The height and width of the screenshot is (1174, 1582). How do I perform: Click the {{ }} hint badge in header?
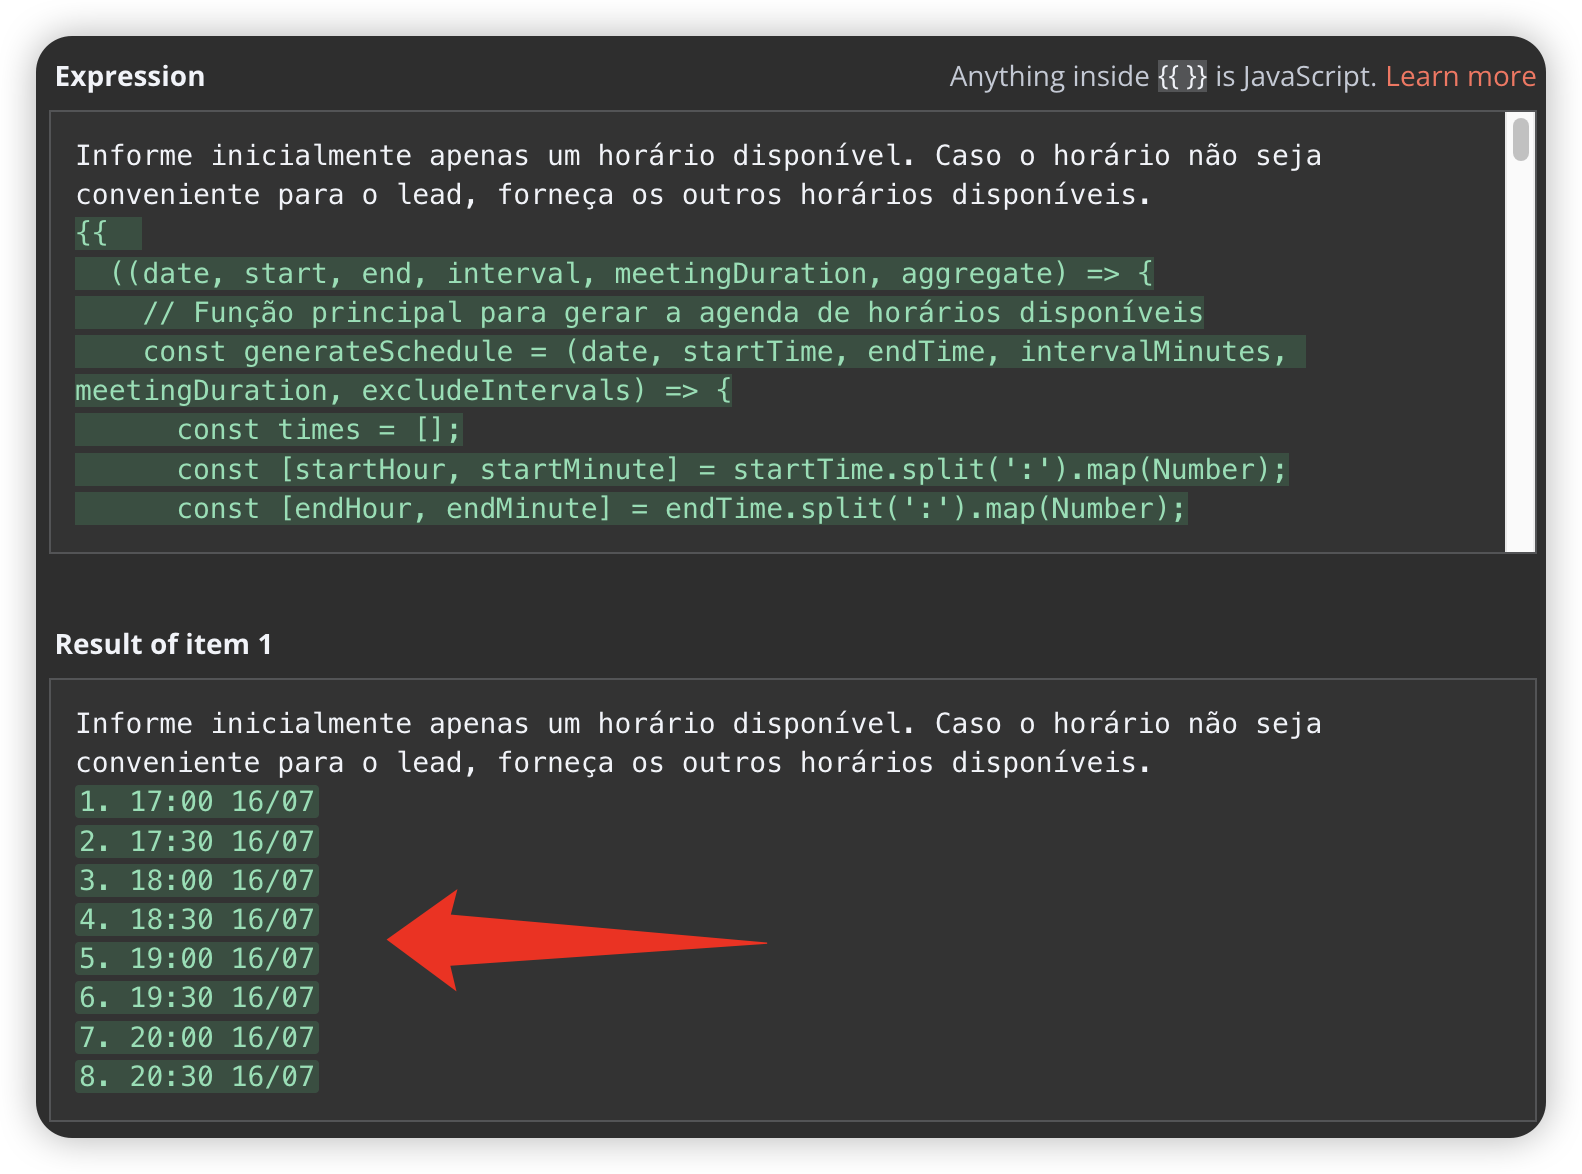1182,76
